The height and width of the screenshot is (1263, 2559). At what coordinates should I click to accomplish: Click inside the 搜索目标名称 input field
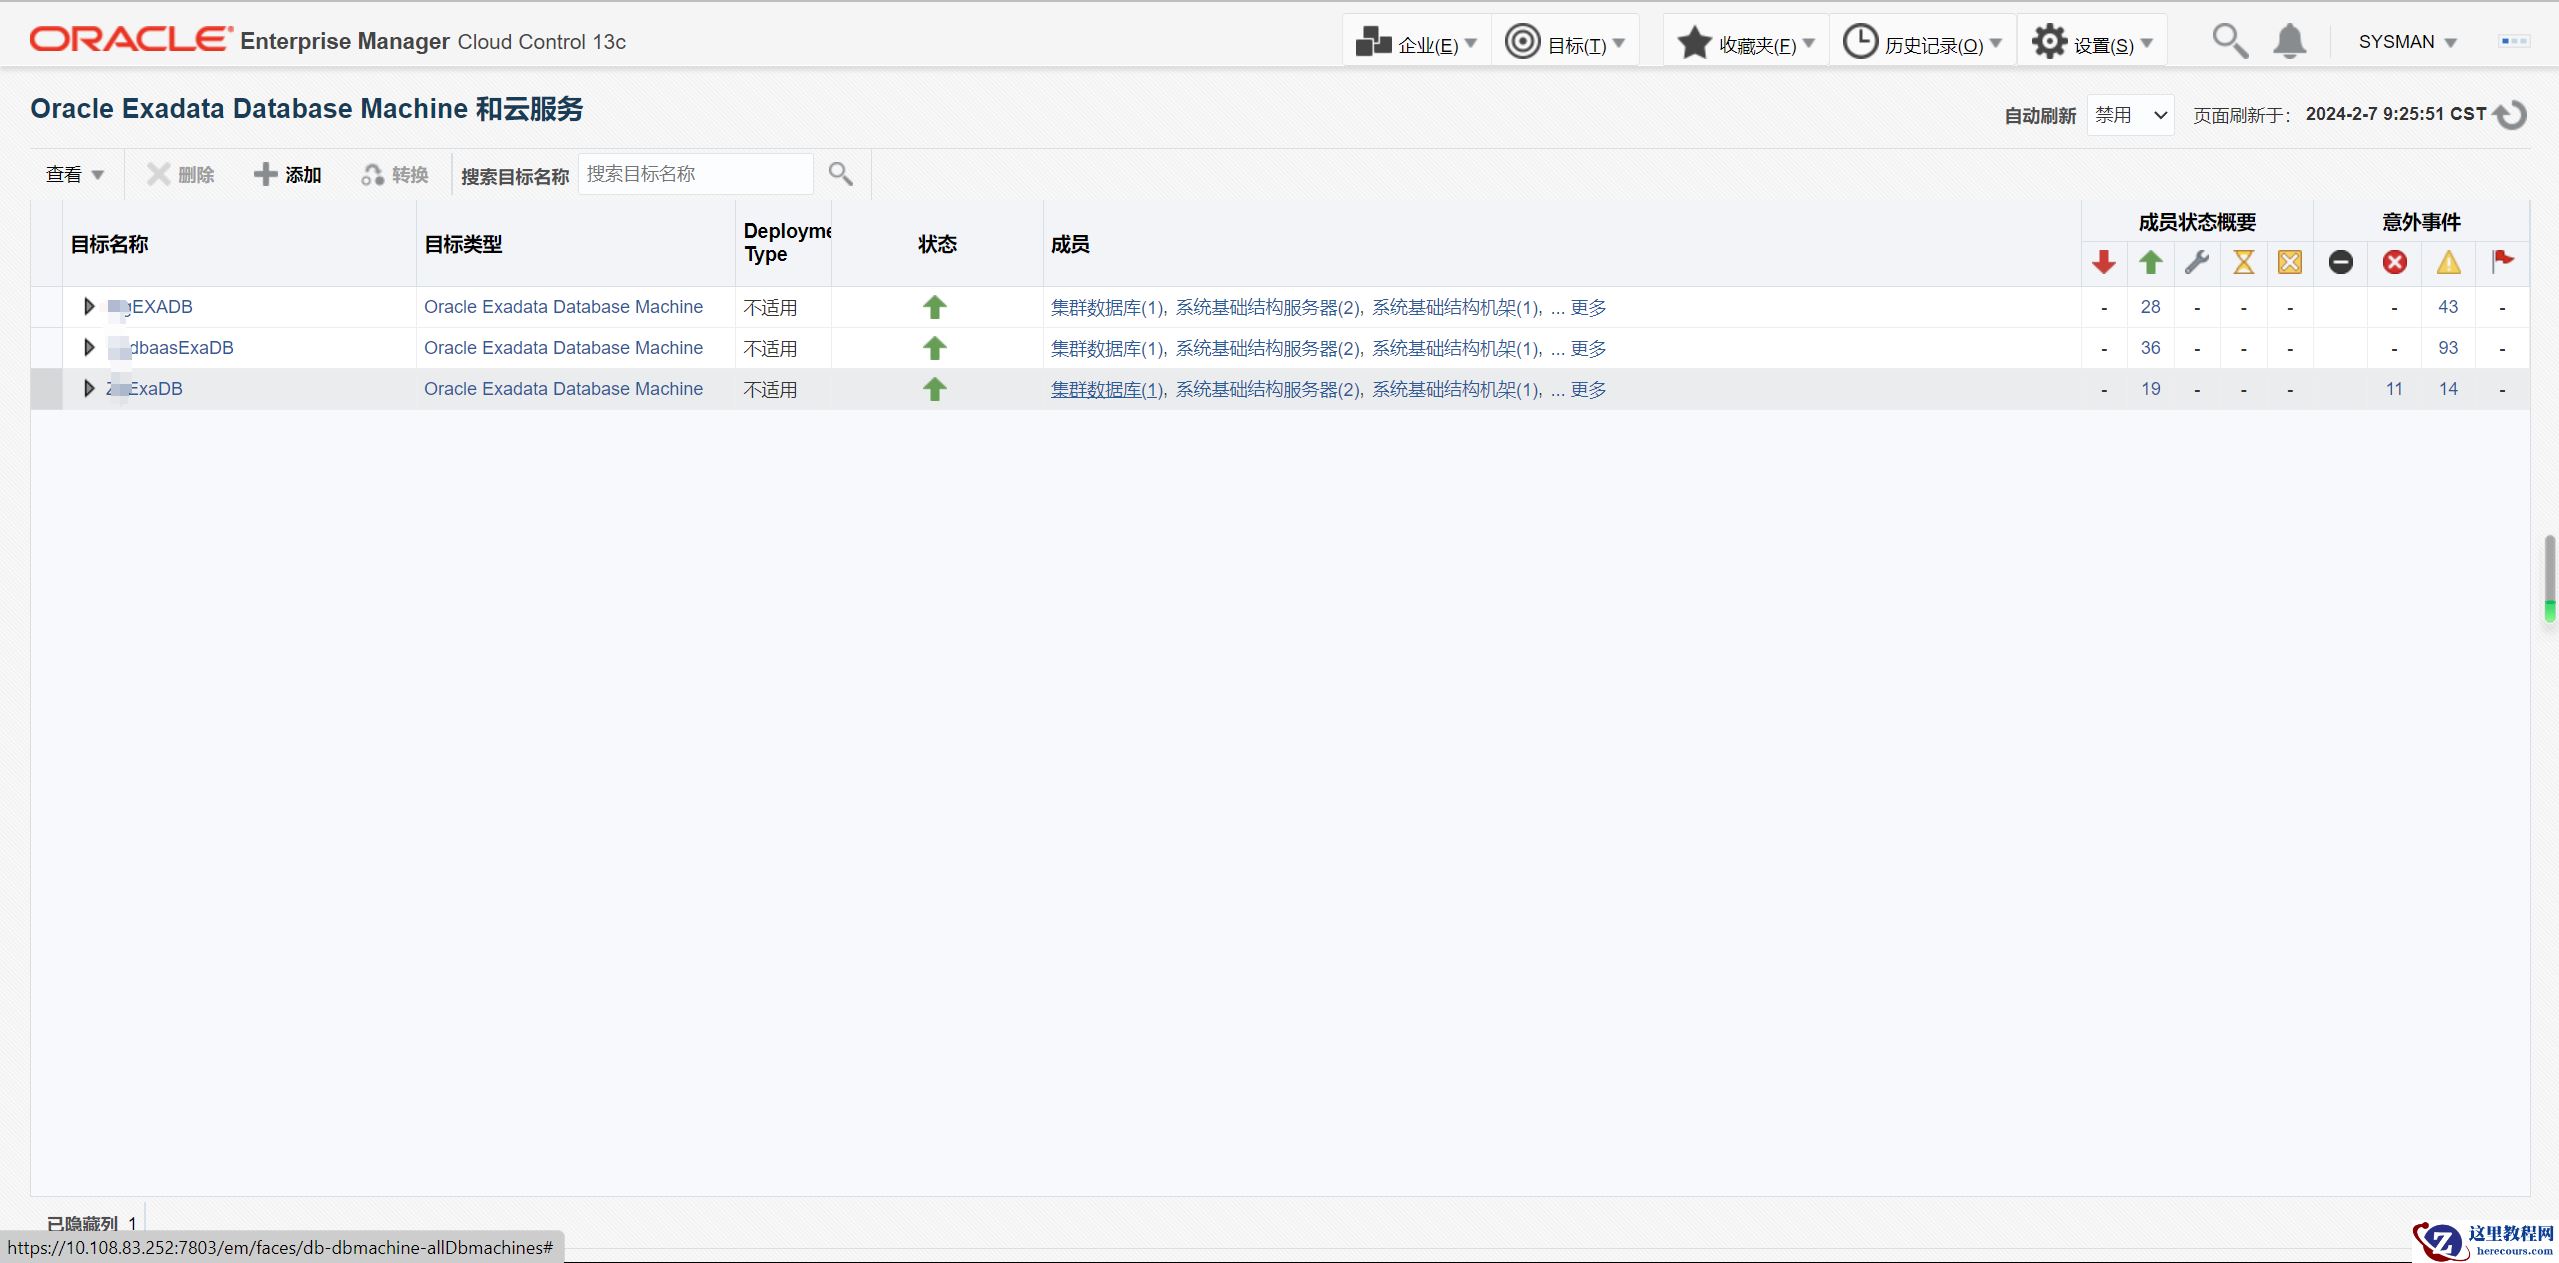click(x=695, y=174)
